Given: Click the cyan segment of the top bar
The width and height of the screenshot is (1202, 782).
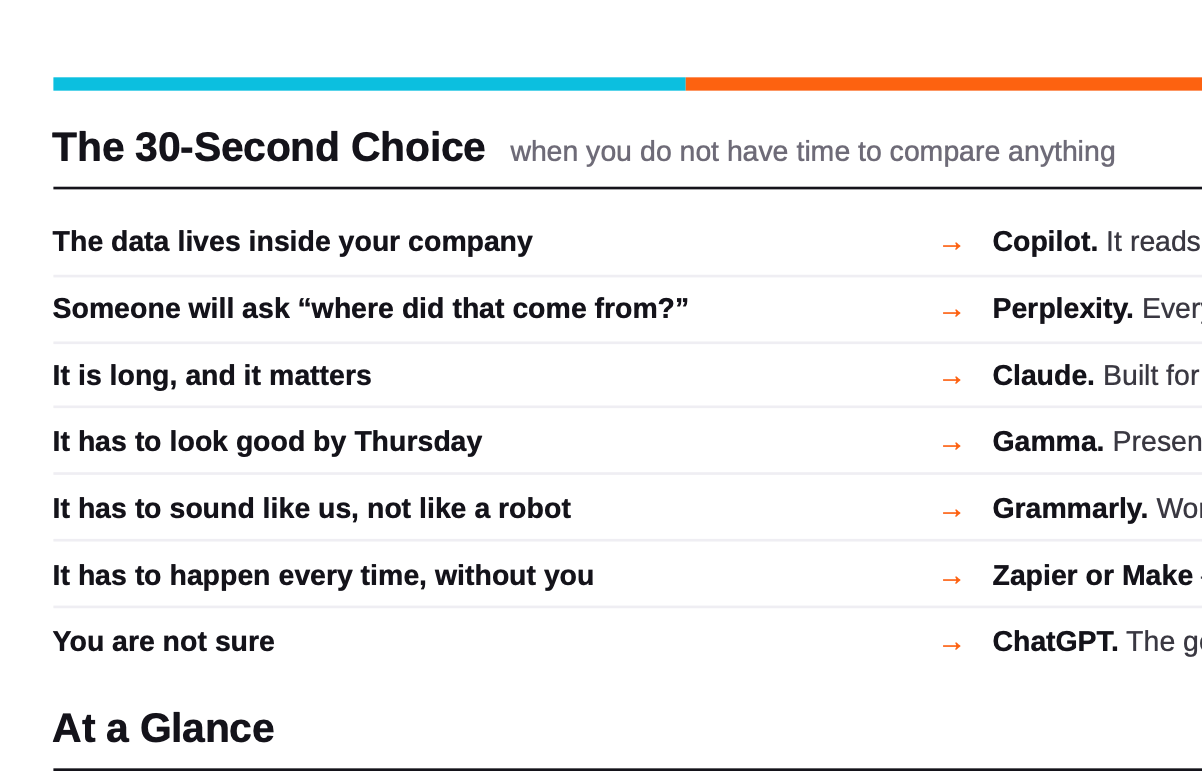Looking at the screenshot, I should coord(369,84).
